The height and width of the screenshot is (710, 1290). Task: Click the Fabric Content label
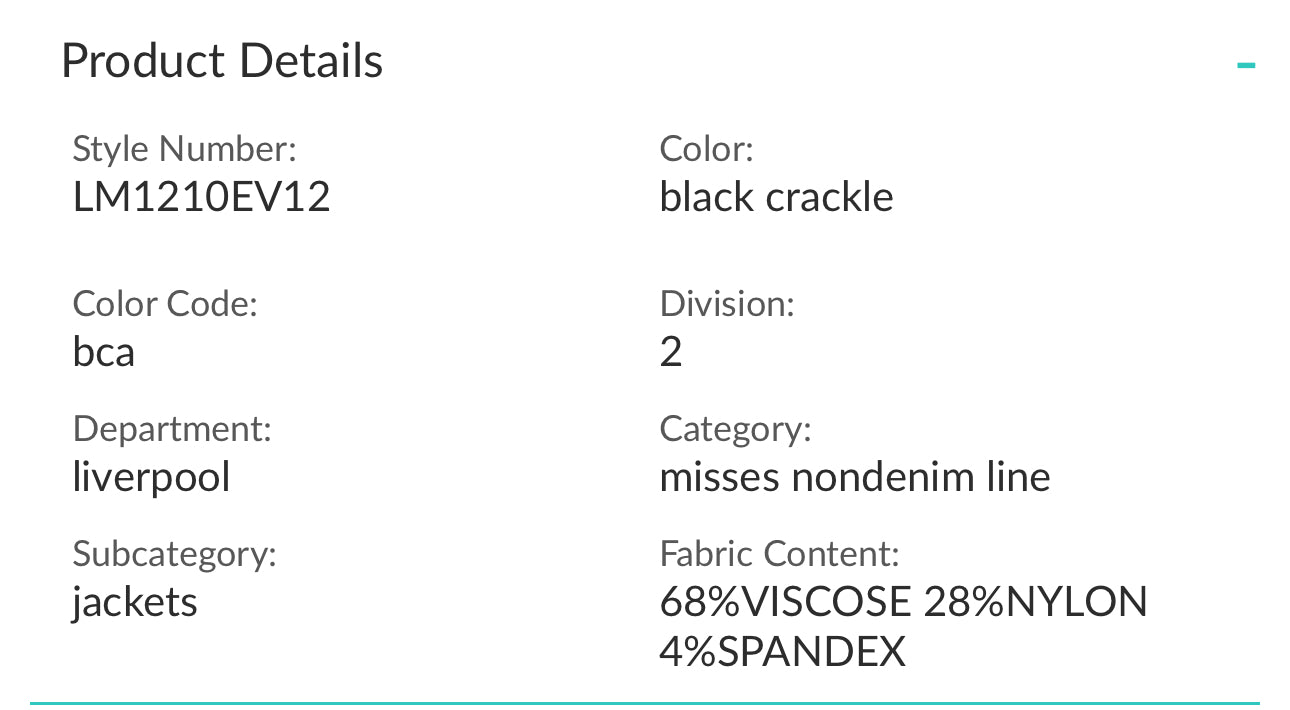(x=780, y=554)
